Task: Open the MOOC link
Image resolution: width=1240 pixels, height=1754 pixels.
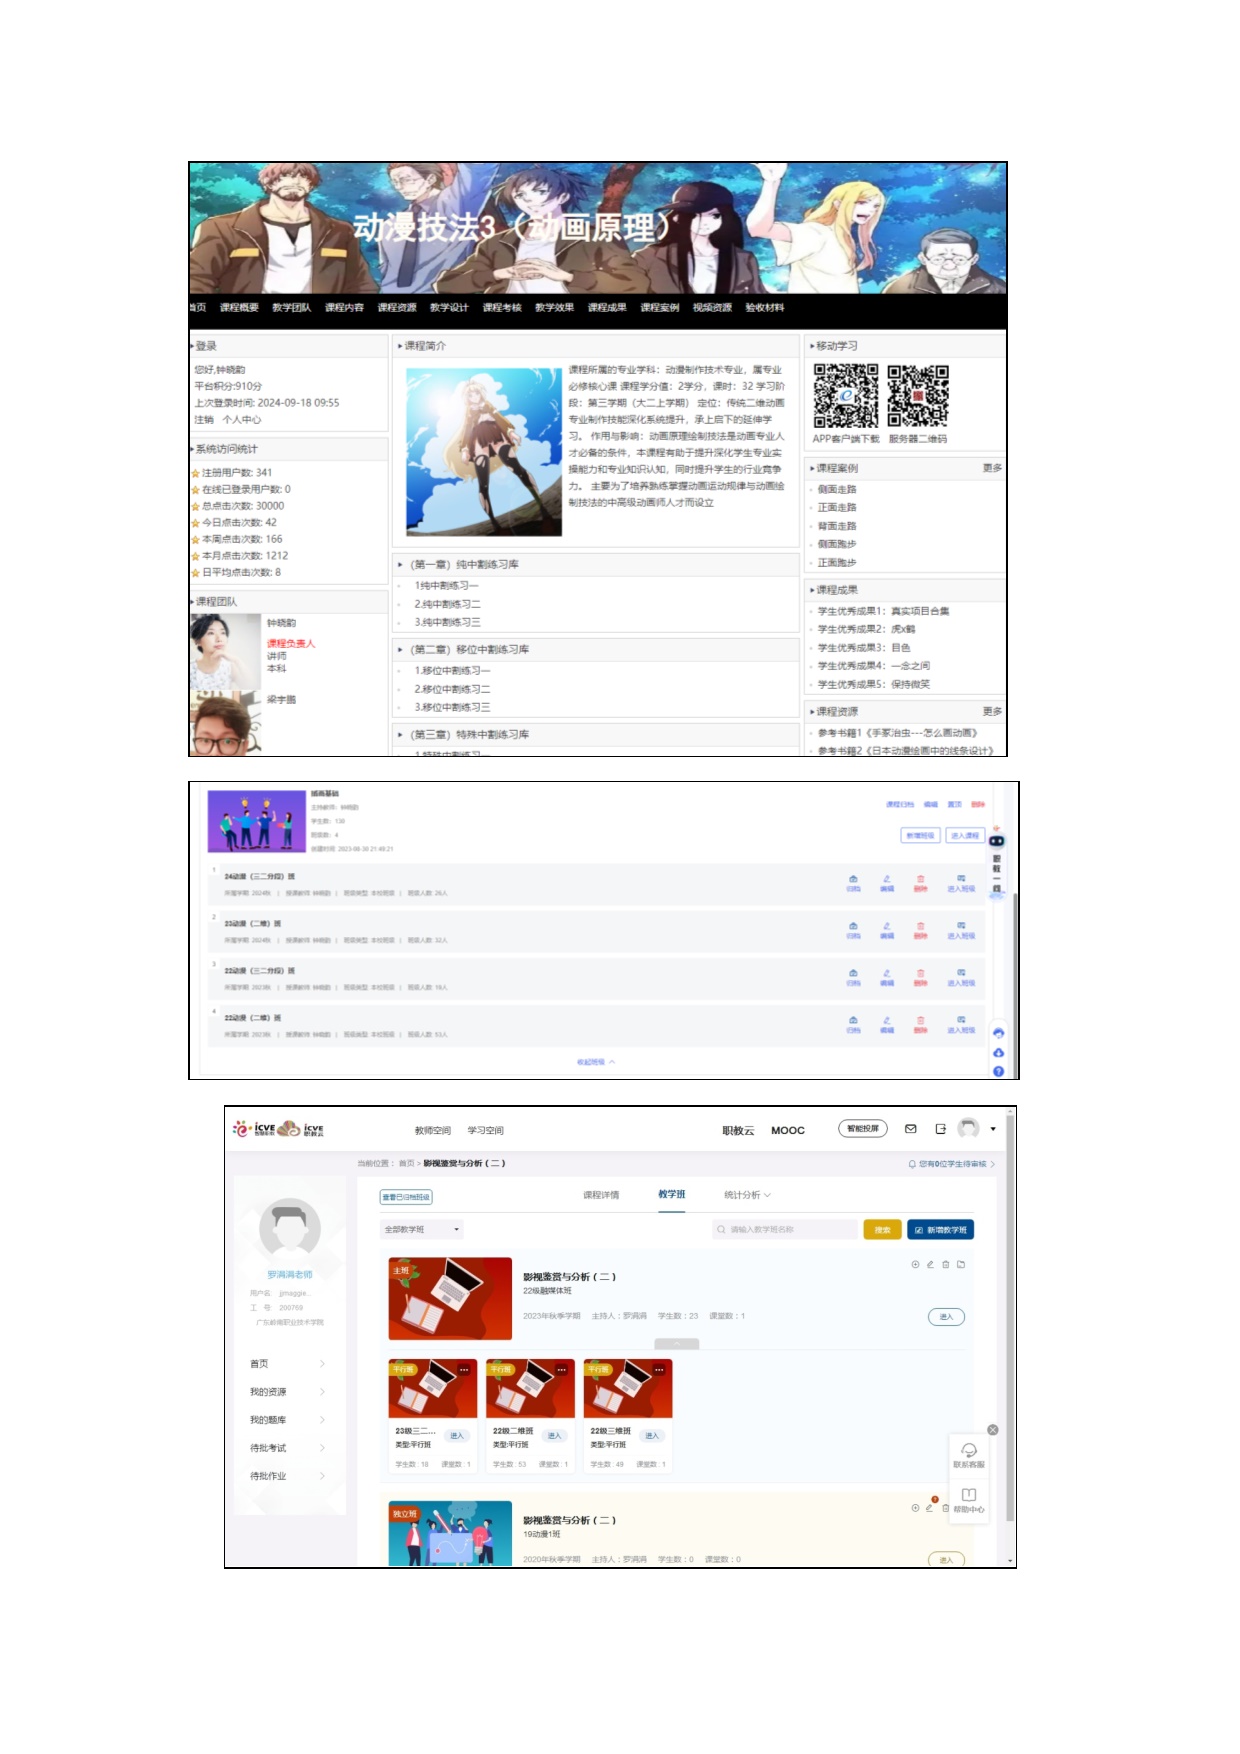Action: (788, 1130)
